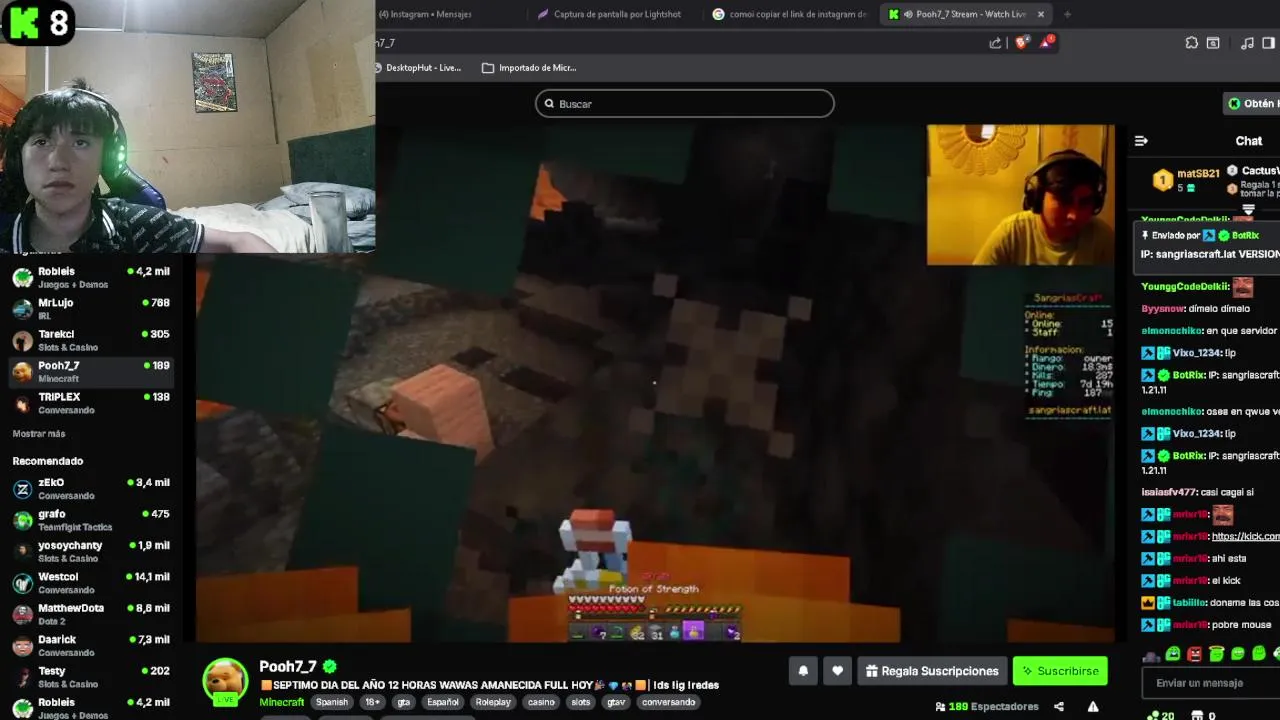
Task: Click the stream video player
Action: (655, 383)
